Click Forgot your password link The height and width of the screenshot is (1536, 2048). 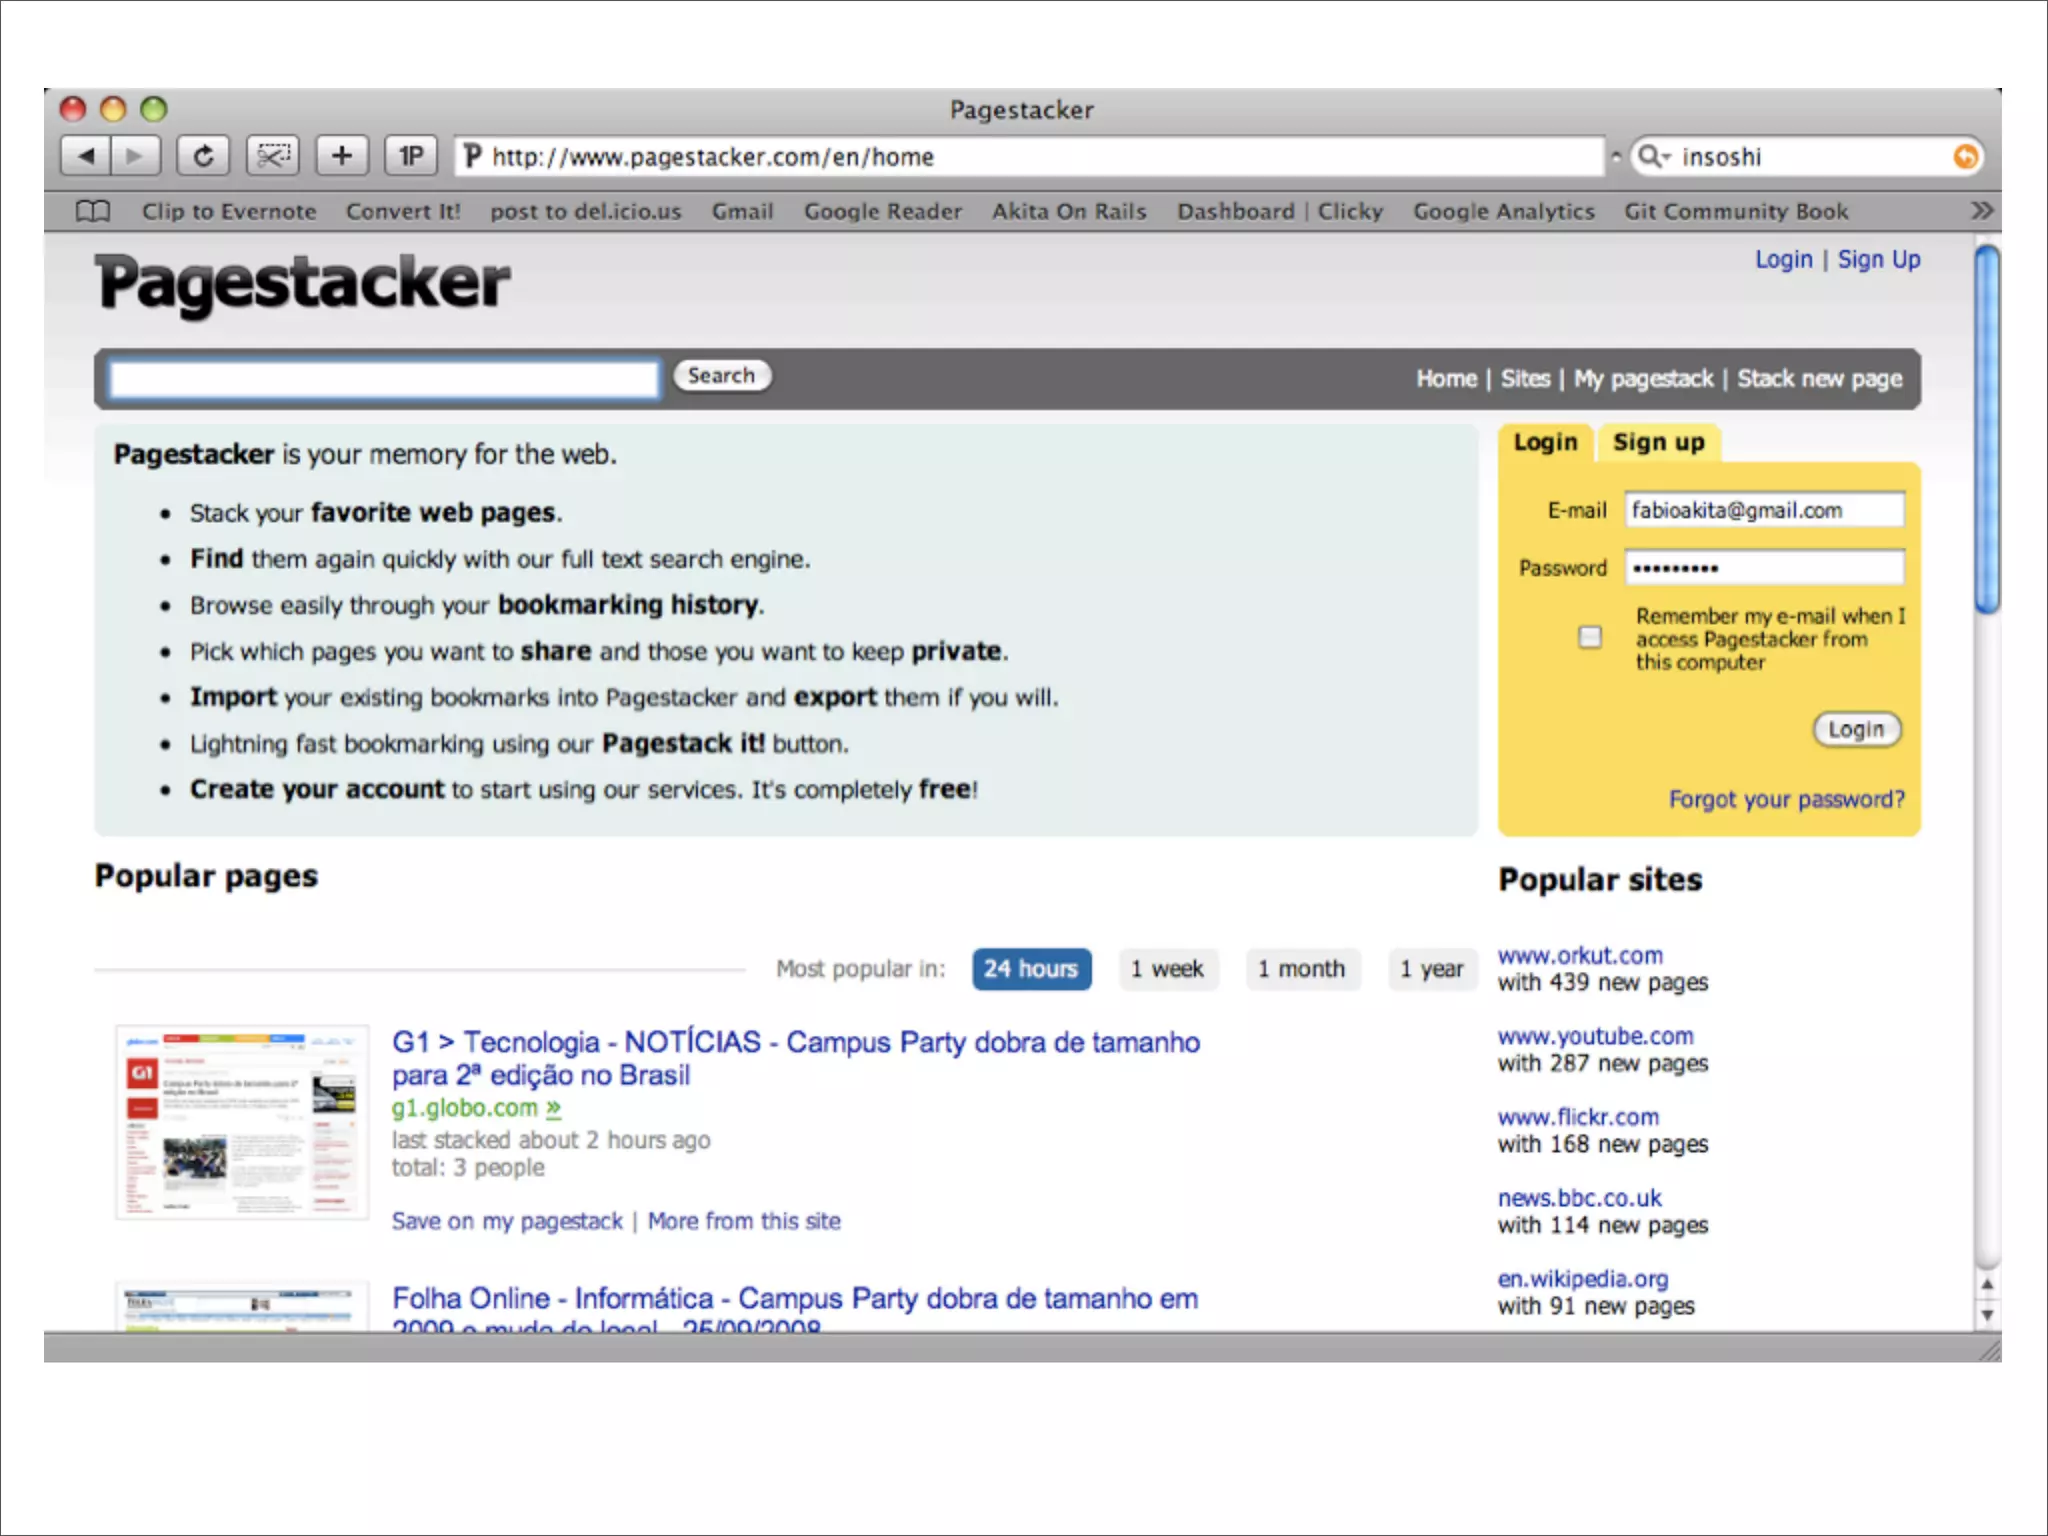(x=1786, y=800)
